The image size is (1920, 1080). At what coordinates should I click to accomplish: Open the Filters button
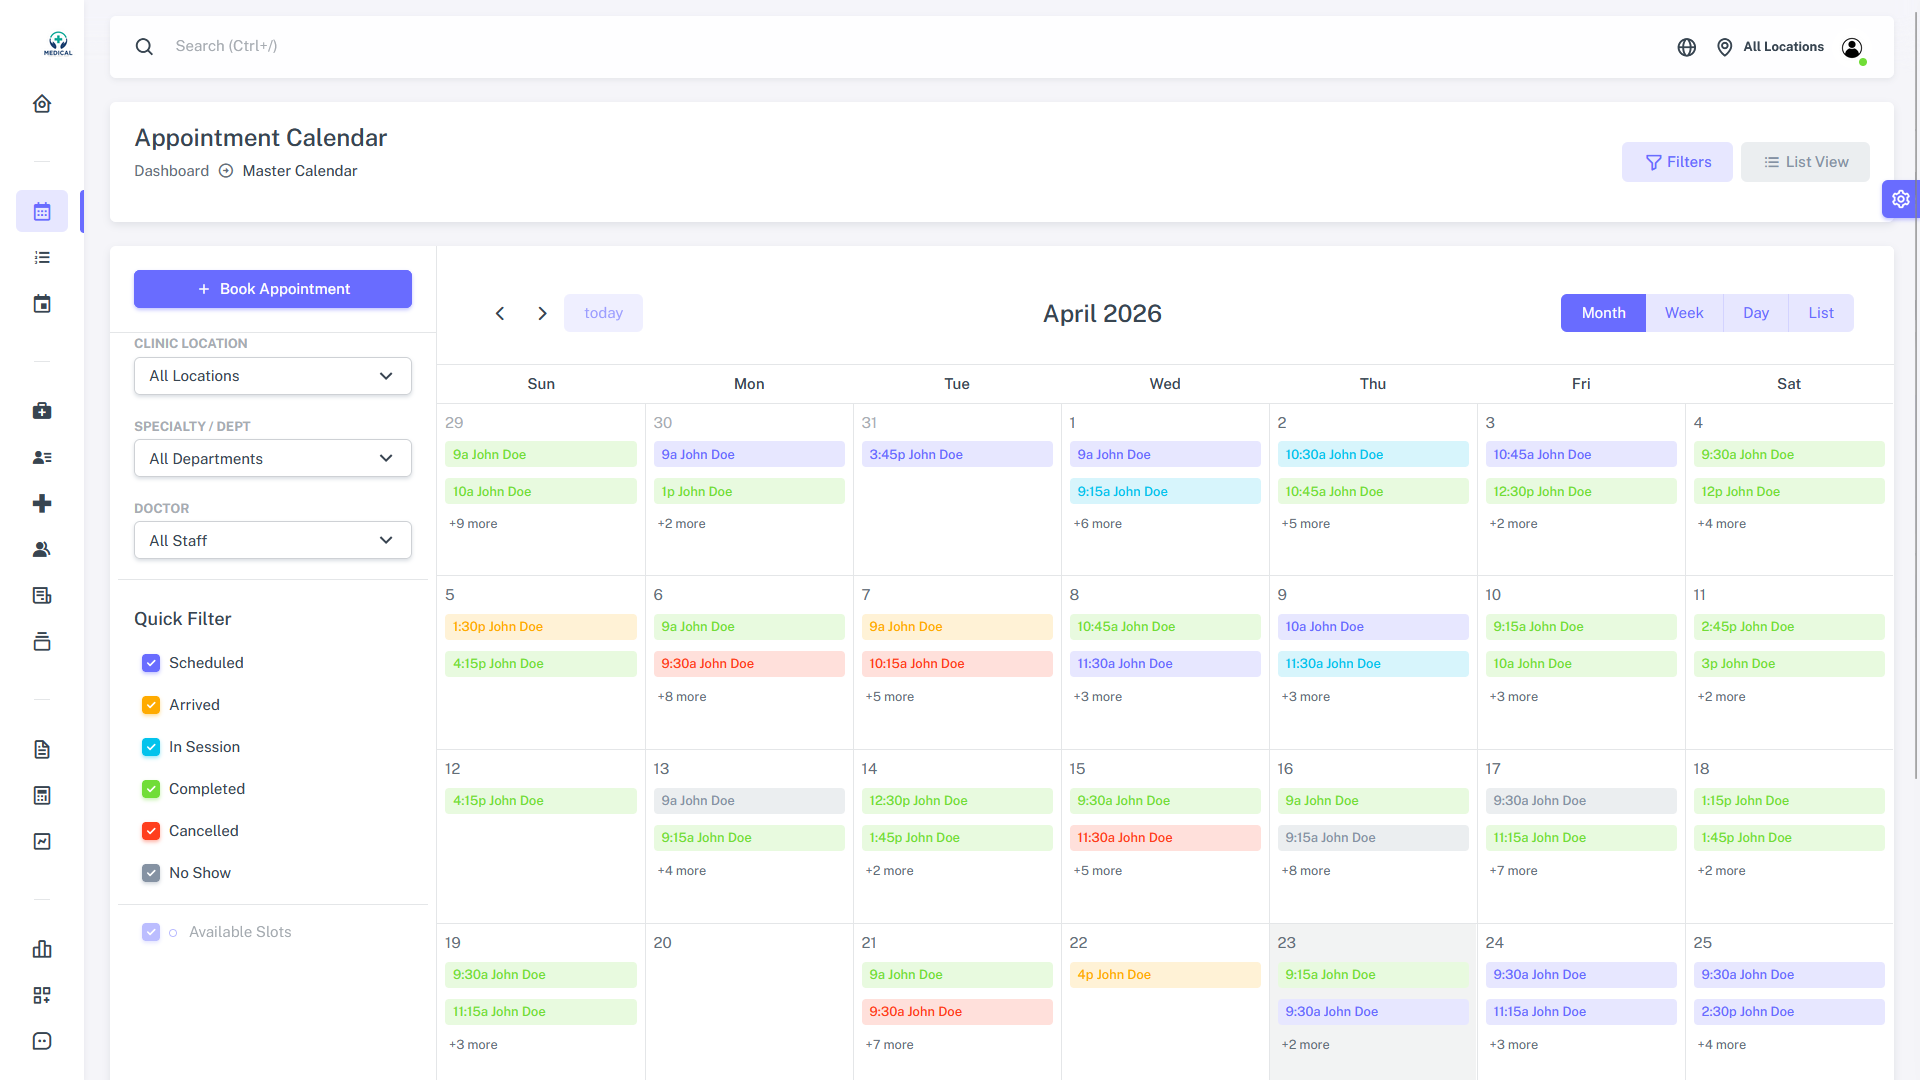click(1677, 162)
